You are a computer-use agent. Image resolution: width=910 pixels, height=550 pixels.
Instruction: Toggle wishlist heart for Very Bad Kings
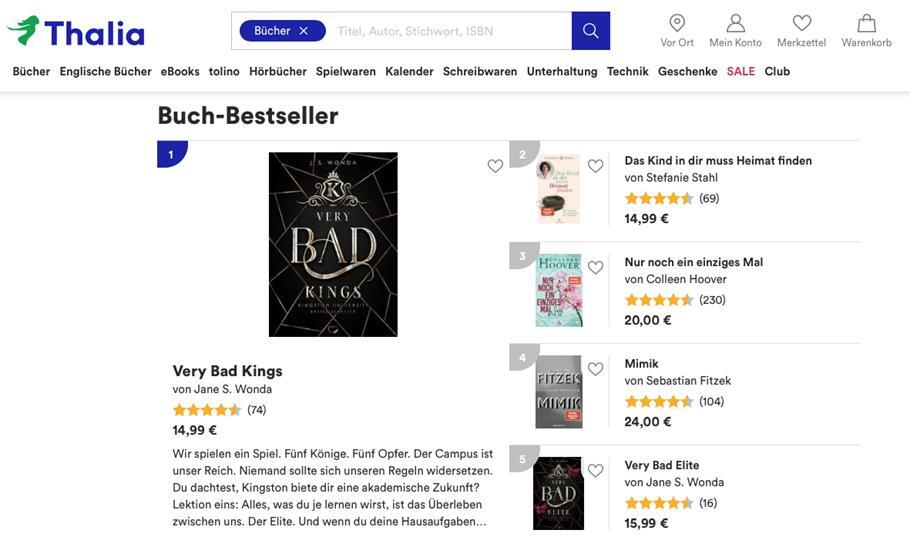click(495, 166)
